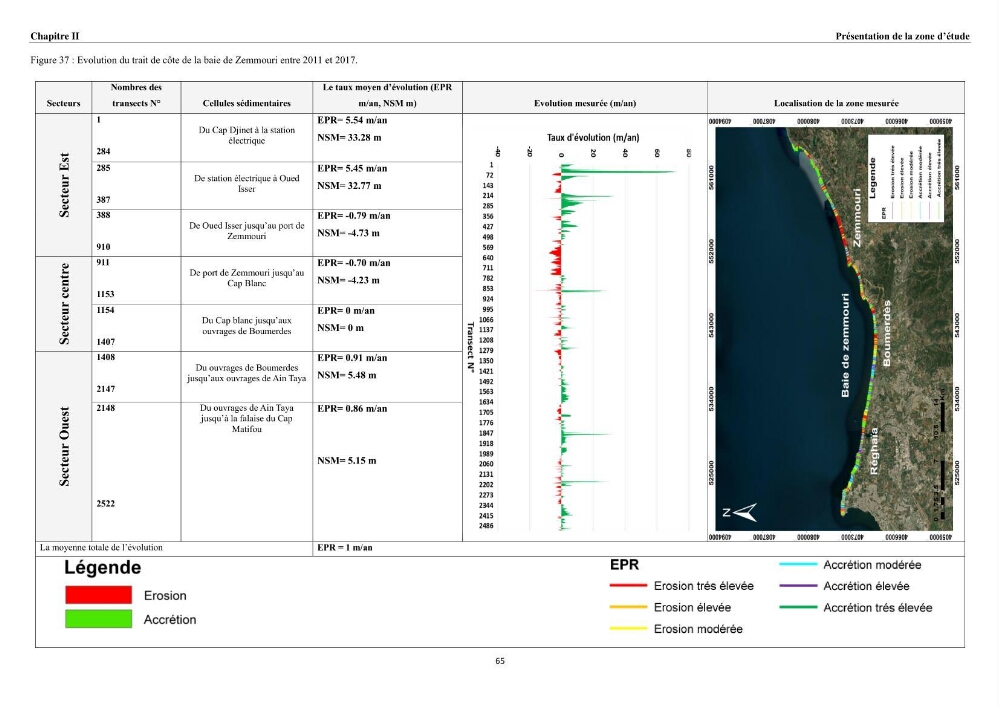Viewport: 1000px width, 707px height.
Task: Click the red Erosion legend swatch
Action: coord(99,595)
